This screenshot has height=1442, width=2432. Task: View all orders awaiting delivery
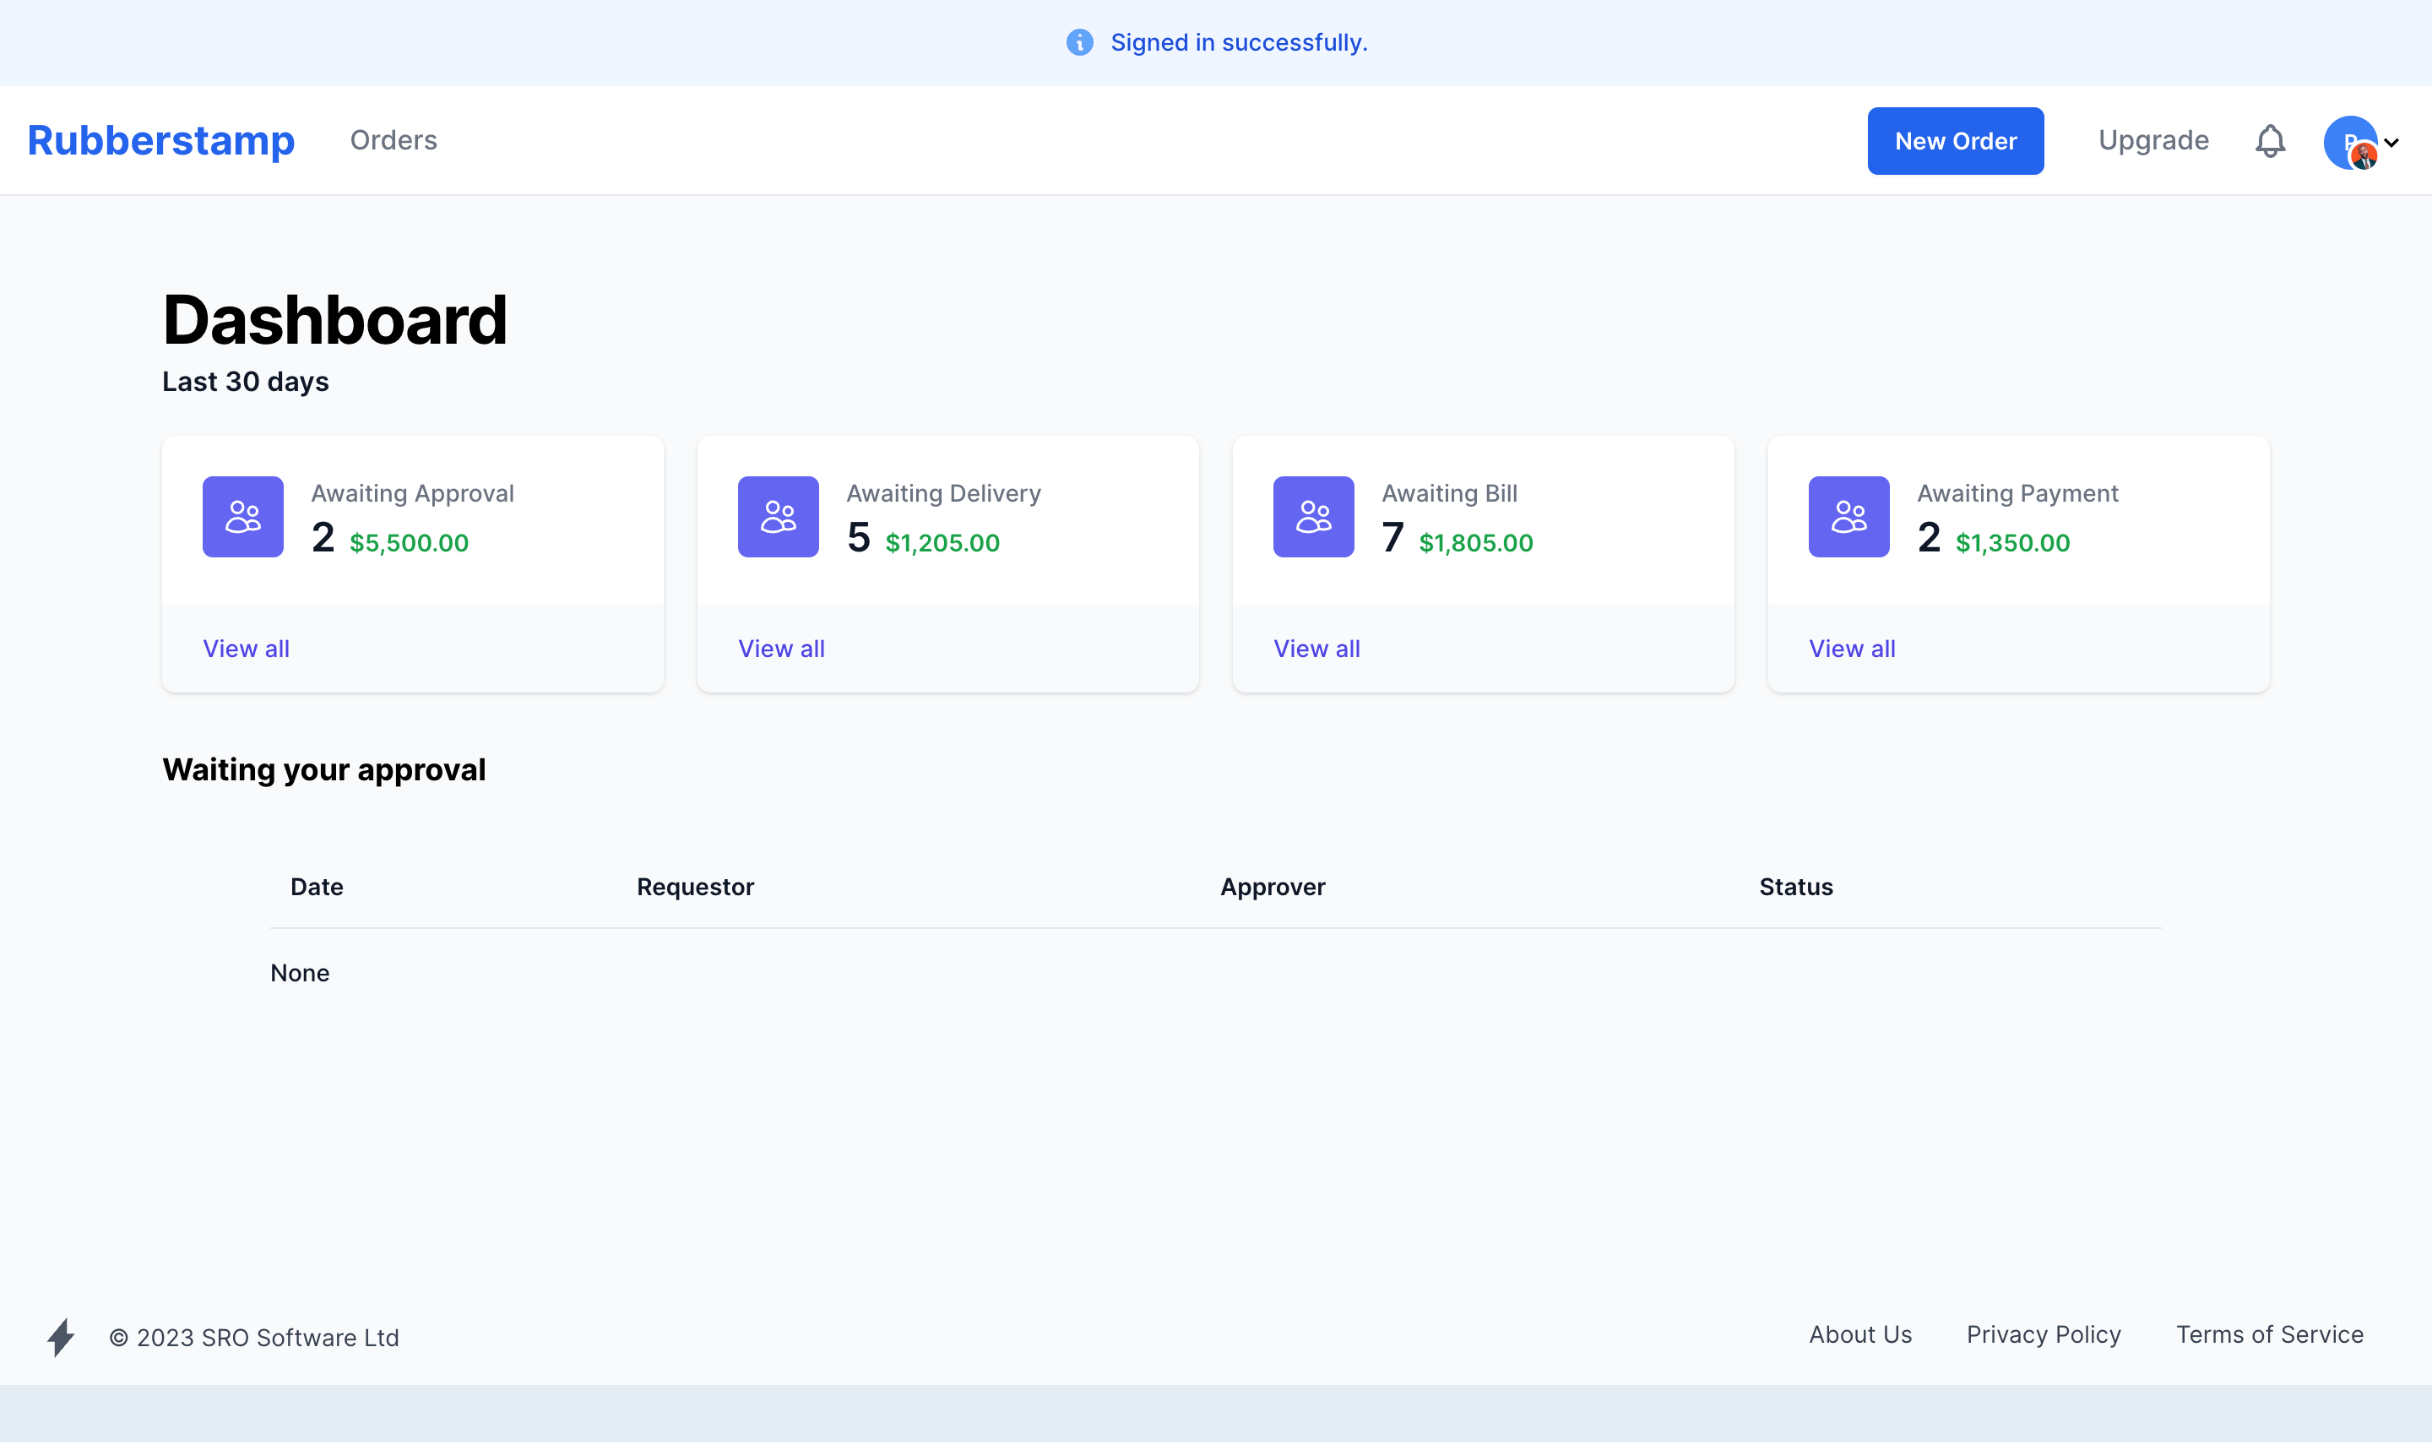pos(781,648)
